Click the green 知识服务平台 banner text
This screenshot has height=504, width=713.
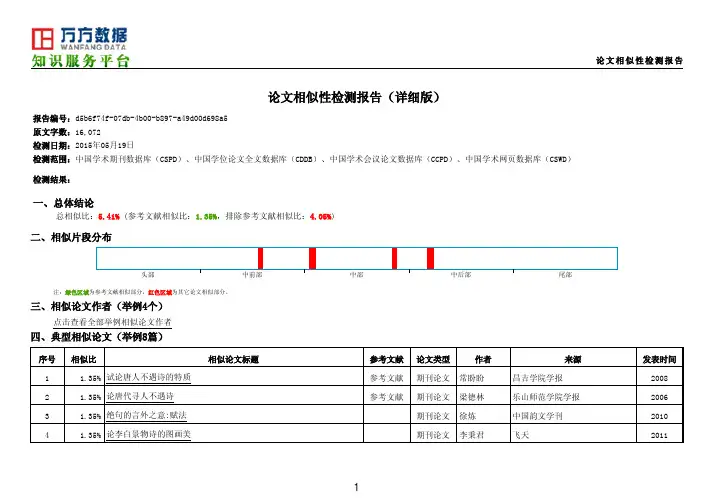click(80, 62)
